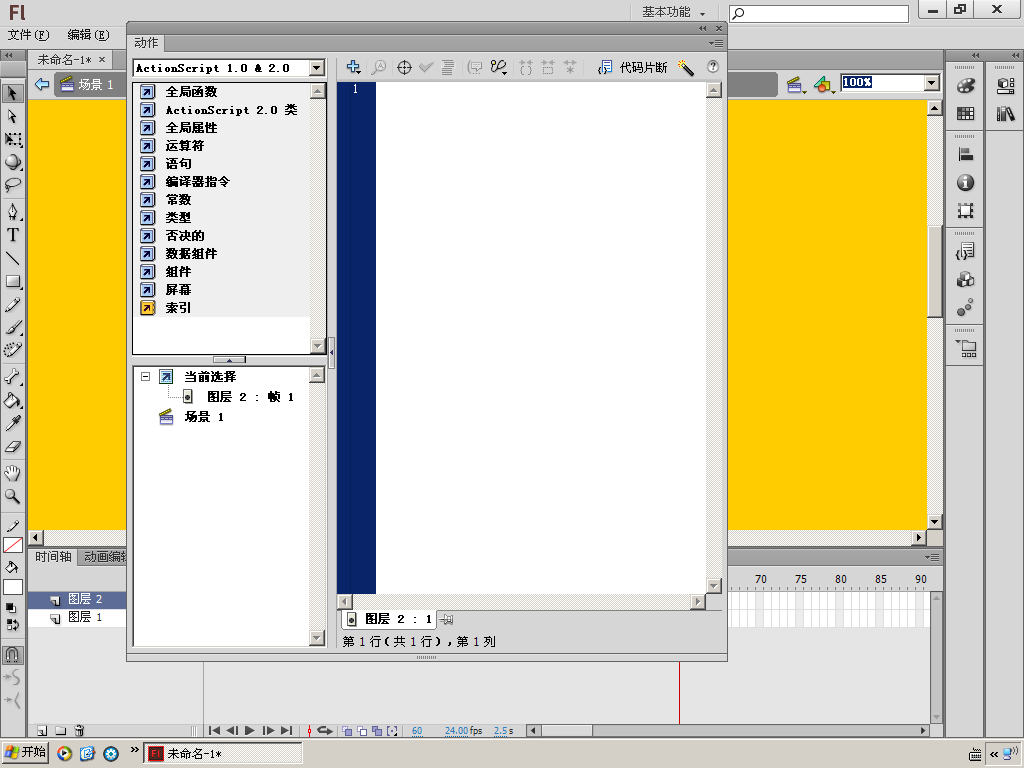
Task: Open the stage zoom 100% dropdown
Action: pos(932,83)
